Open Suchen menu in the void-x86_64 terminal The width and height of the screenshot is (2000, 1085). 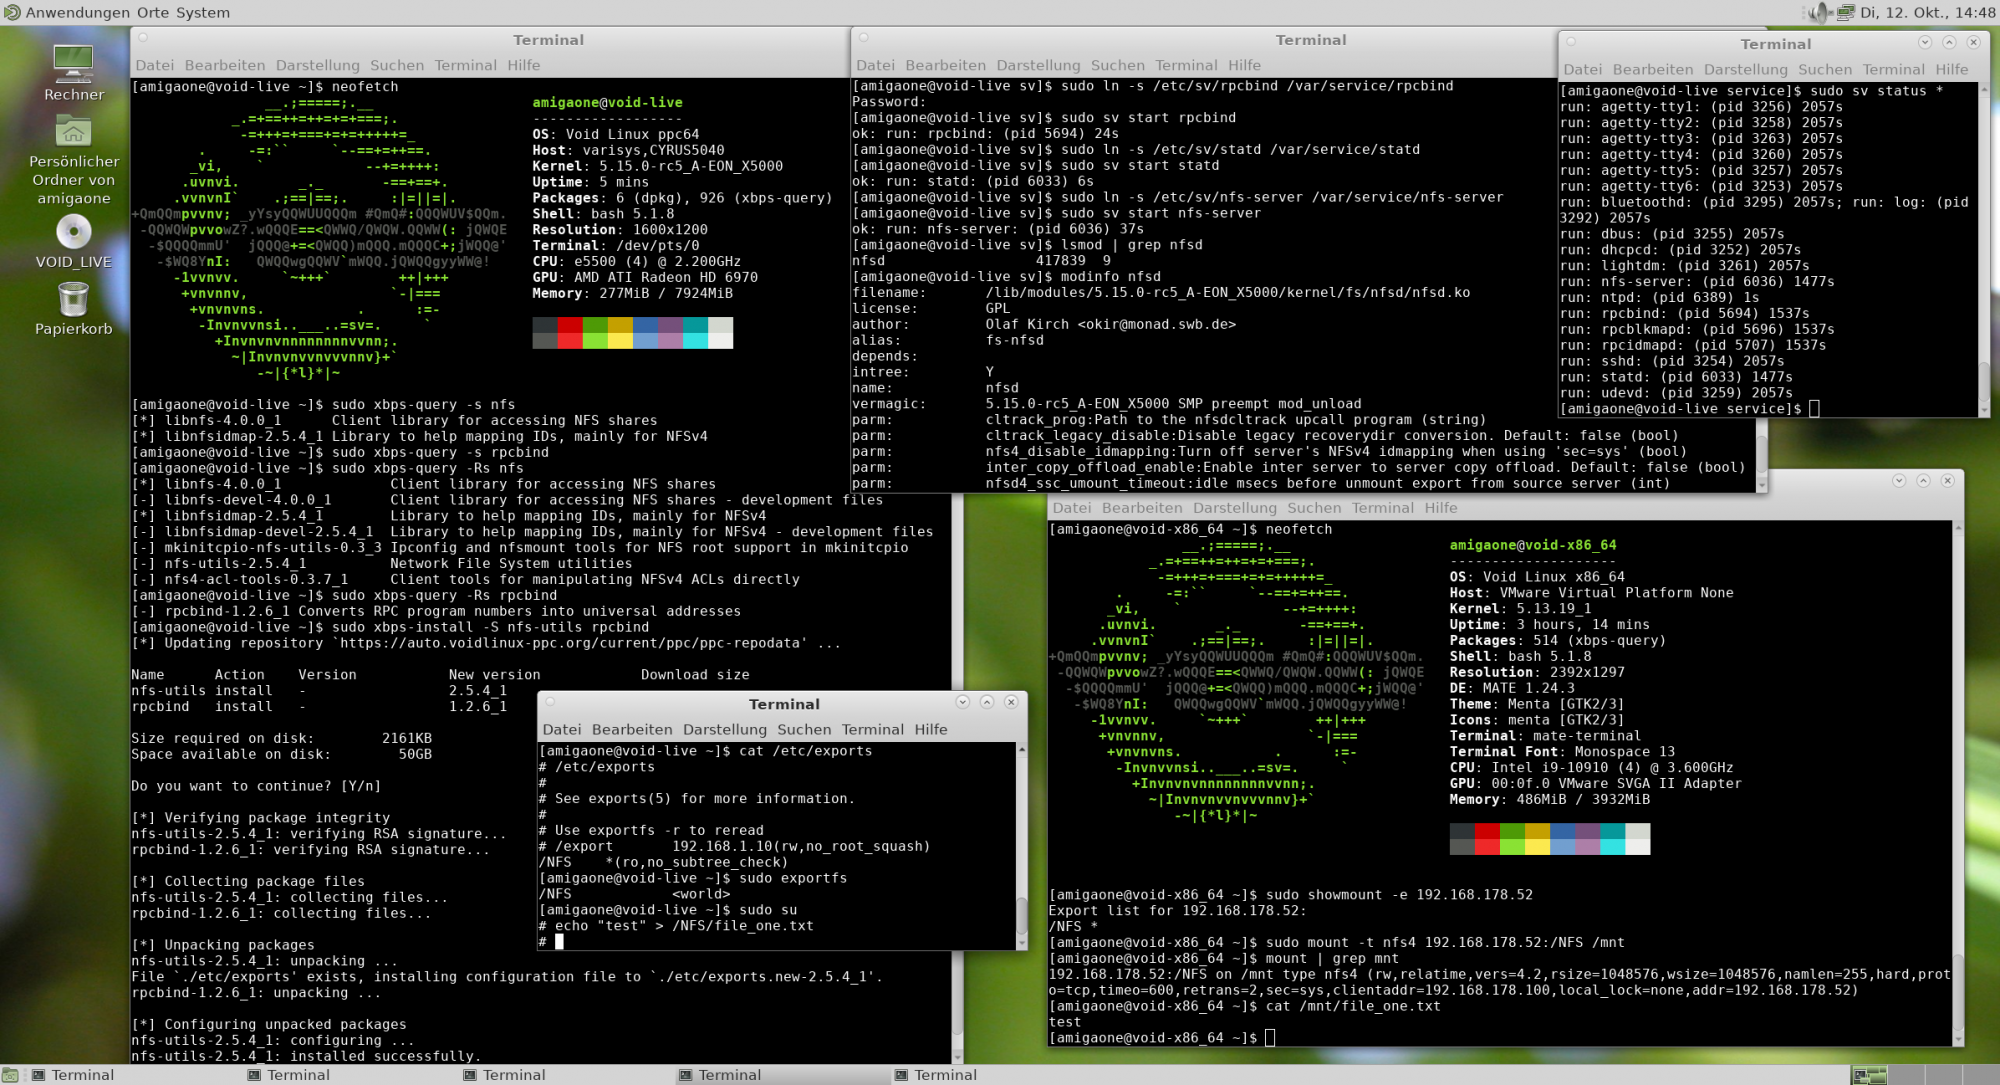coord(1313,508)
